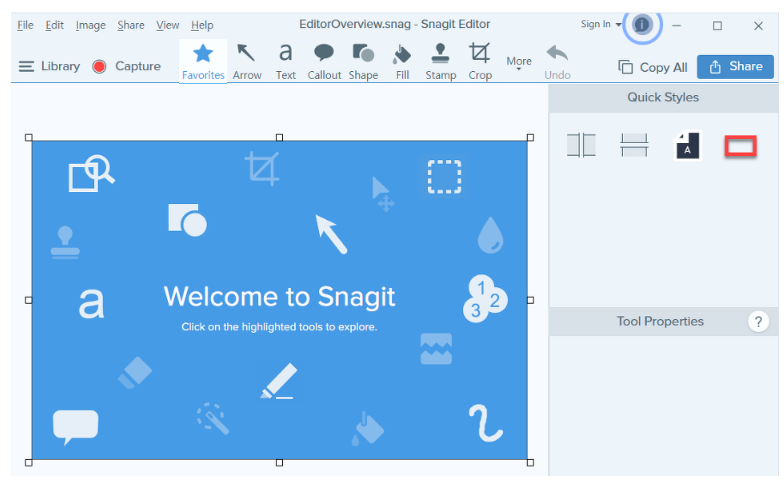Viewport: 784px width, 486px height.
Task: Select the Favorites star tool
Action: (203, 62)
